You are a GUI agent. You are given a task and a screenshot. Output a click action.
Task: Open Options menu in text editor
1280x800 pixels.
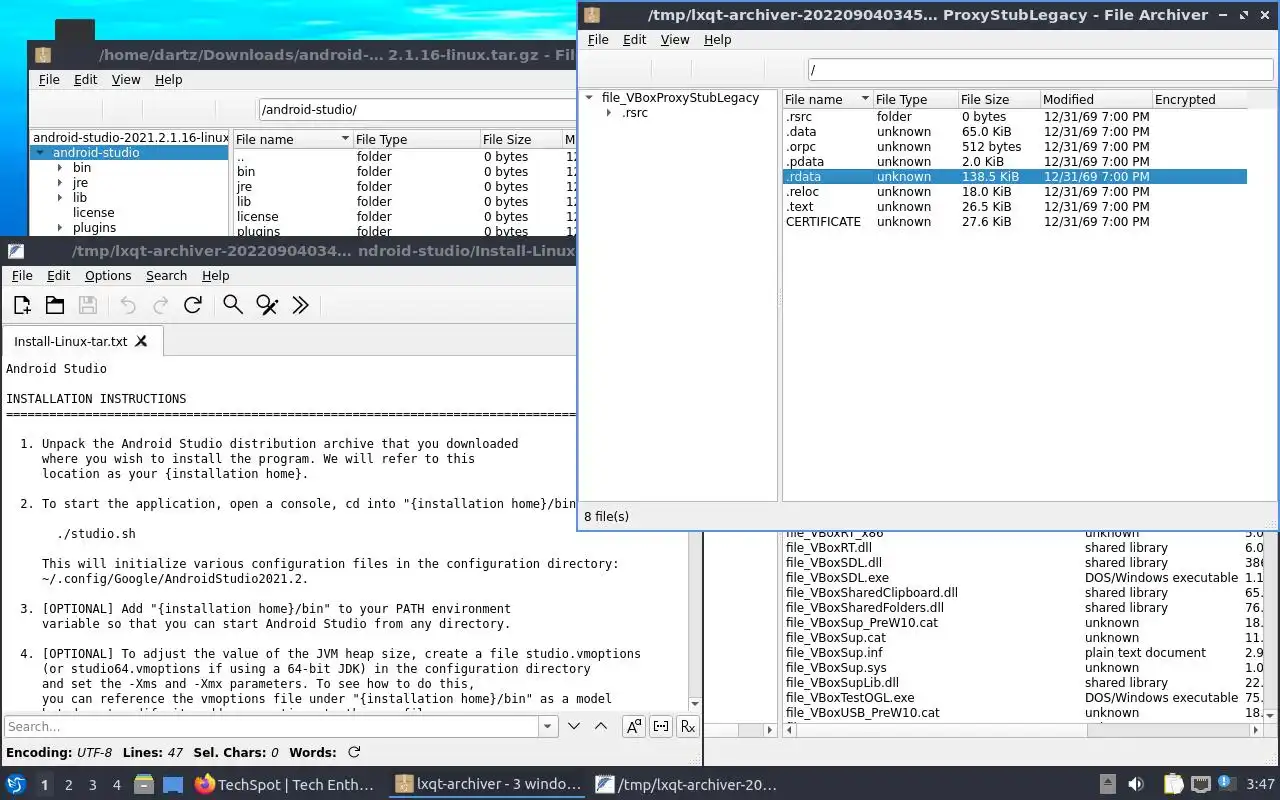108,276
